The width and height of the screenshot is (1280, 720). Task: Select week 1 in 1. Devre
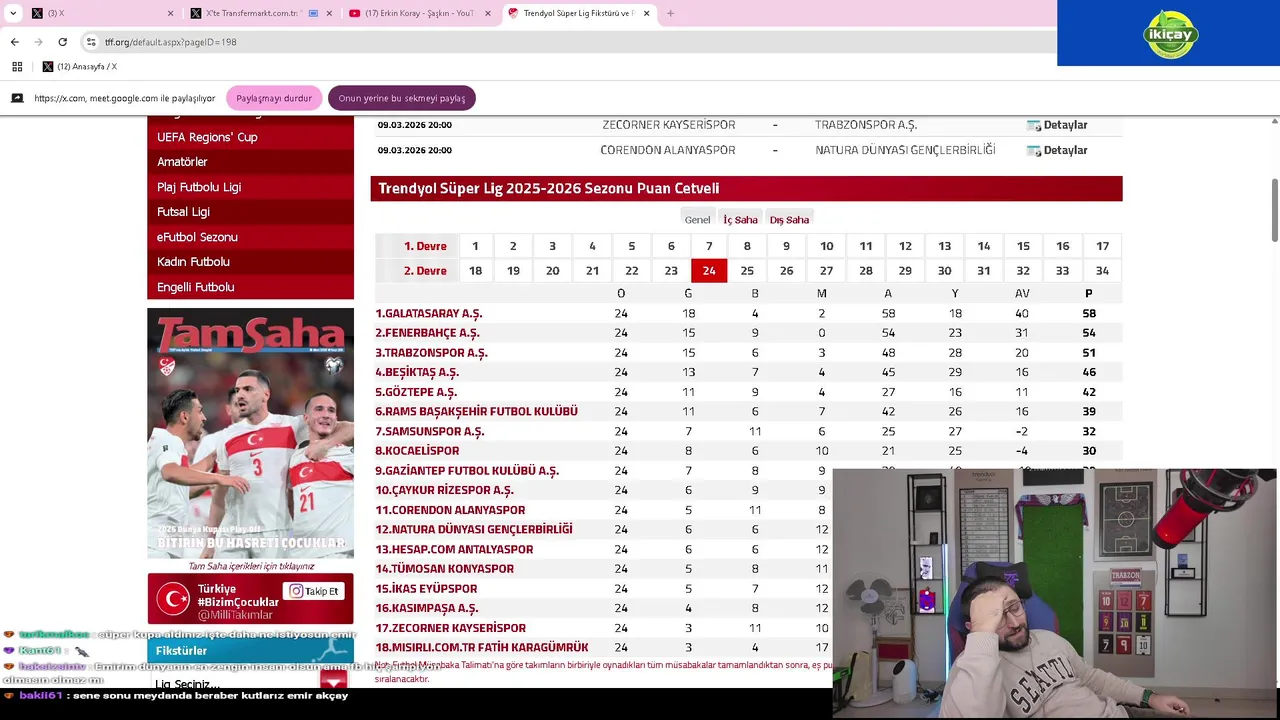(475, 246)
